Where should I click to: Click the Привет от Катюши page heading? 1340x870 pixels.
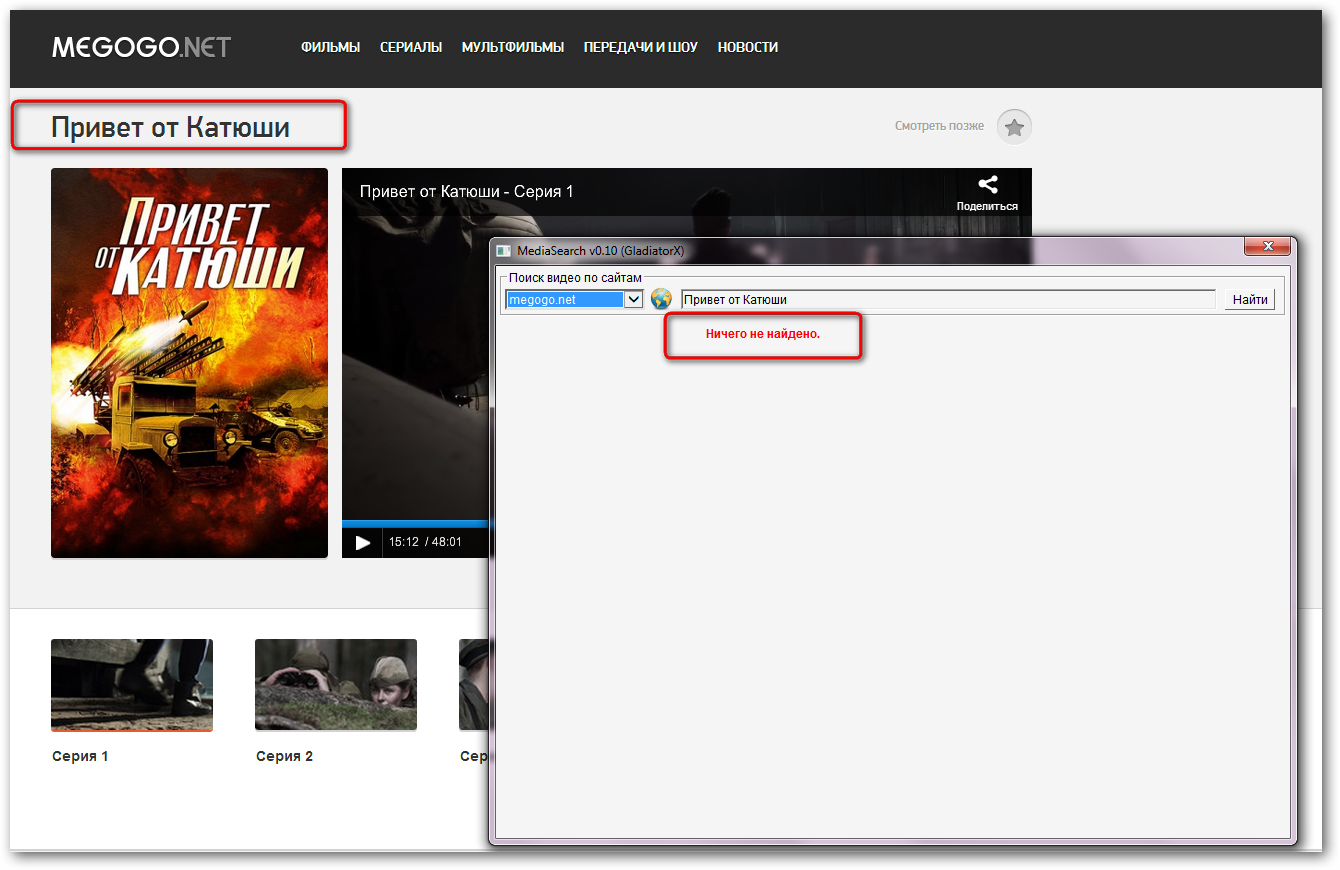170,127
